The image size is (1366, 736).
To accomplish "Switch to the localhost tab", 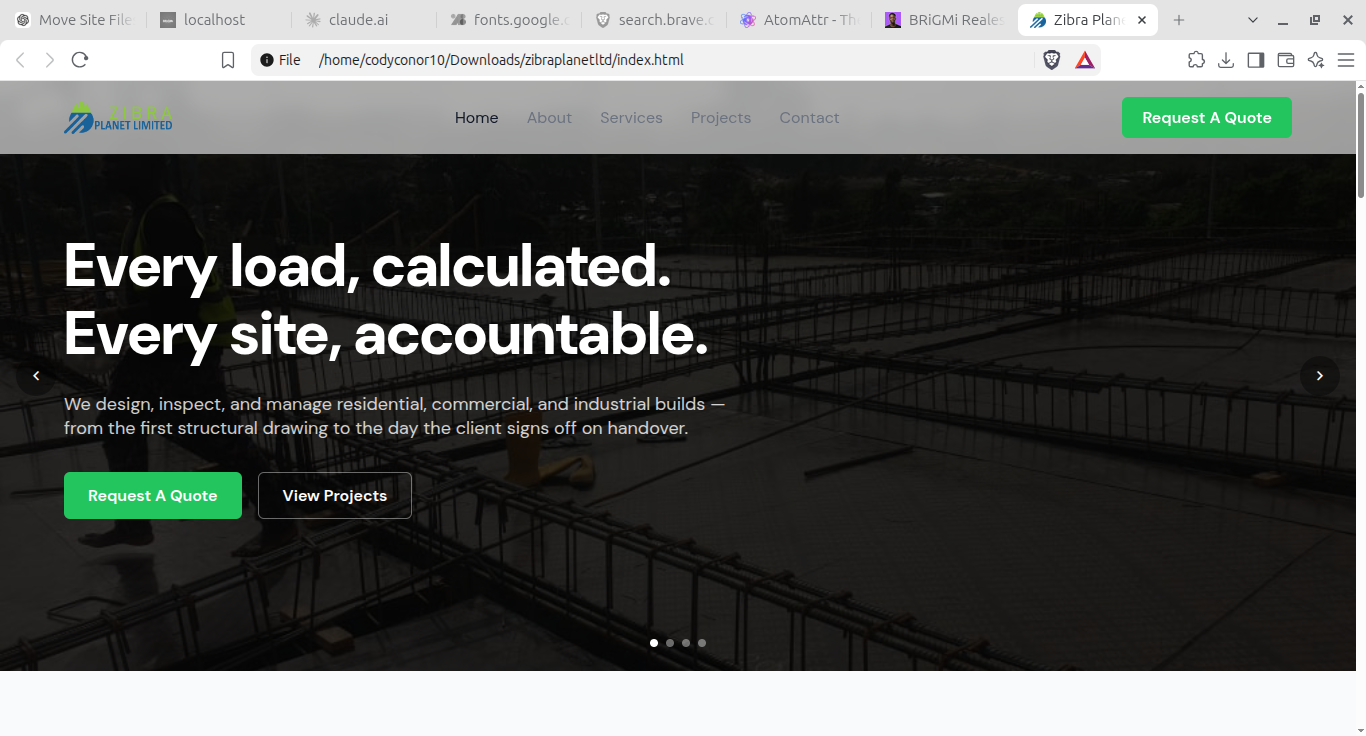I will (x=218, y=20).
